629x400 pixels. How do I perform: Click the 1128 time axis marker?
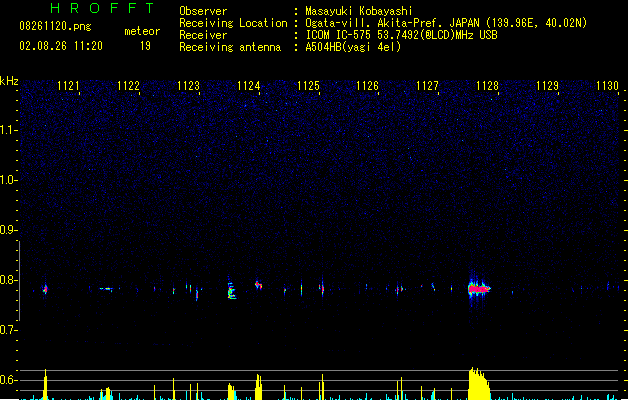(x=487, y=86)
